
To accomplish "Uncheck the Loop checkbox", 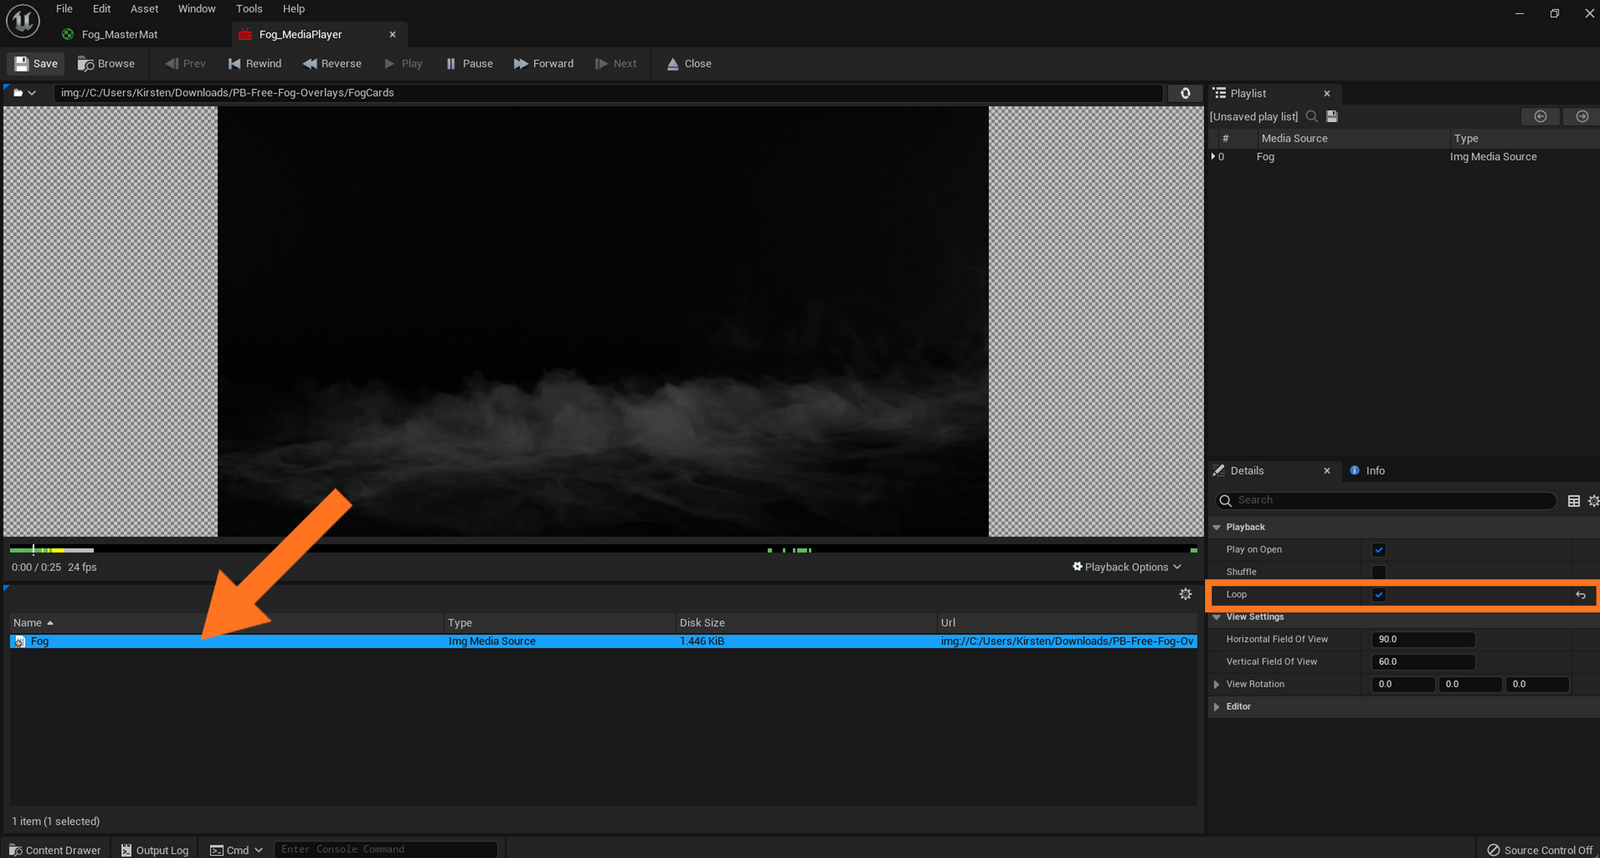I will tap(1379, 595).
